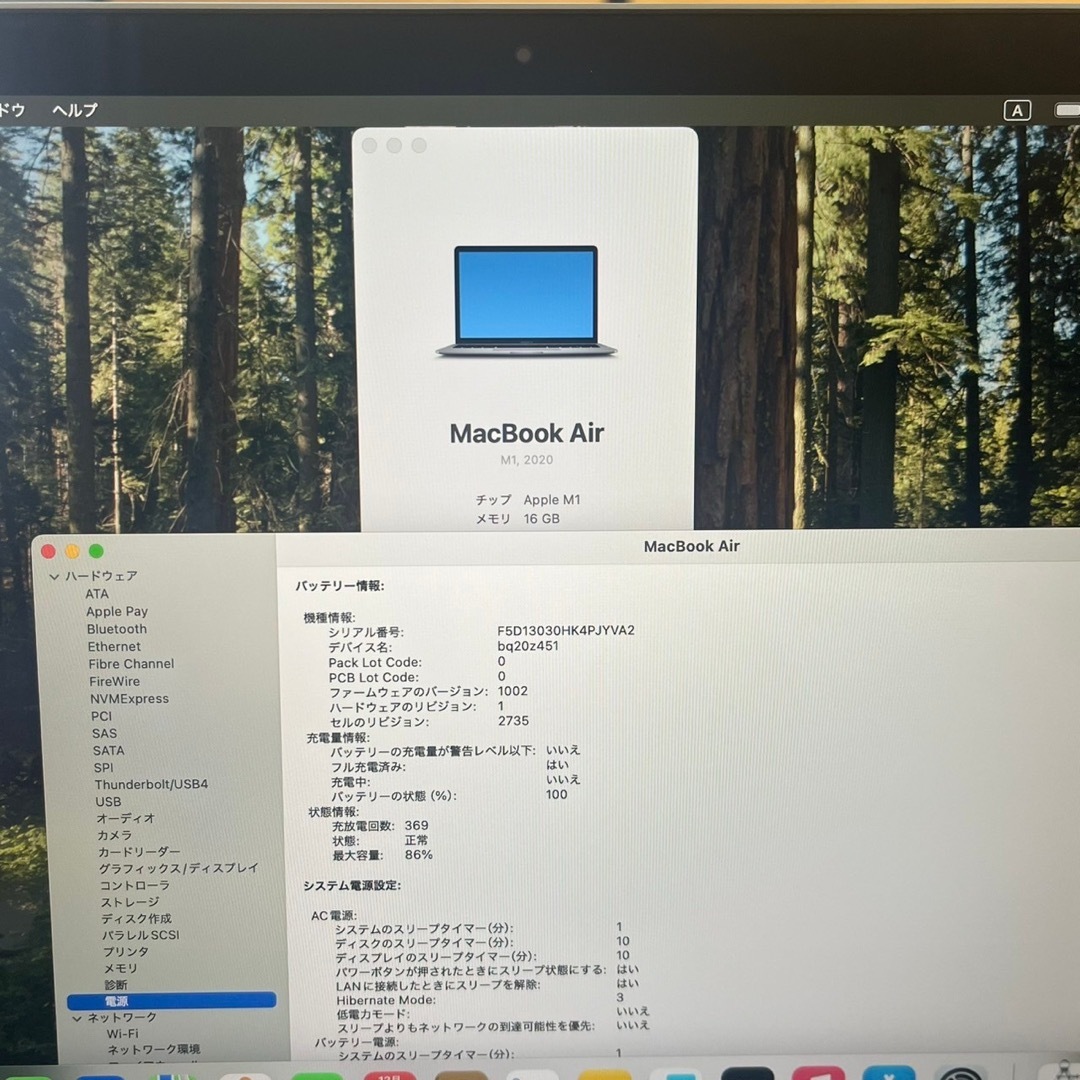The height and width of the screenshot is (1080, 1080).
Task: Zoom the system information window with the green button
Action: (x=96, y=551)
